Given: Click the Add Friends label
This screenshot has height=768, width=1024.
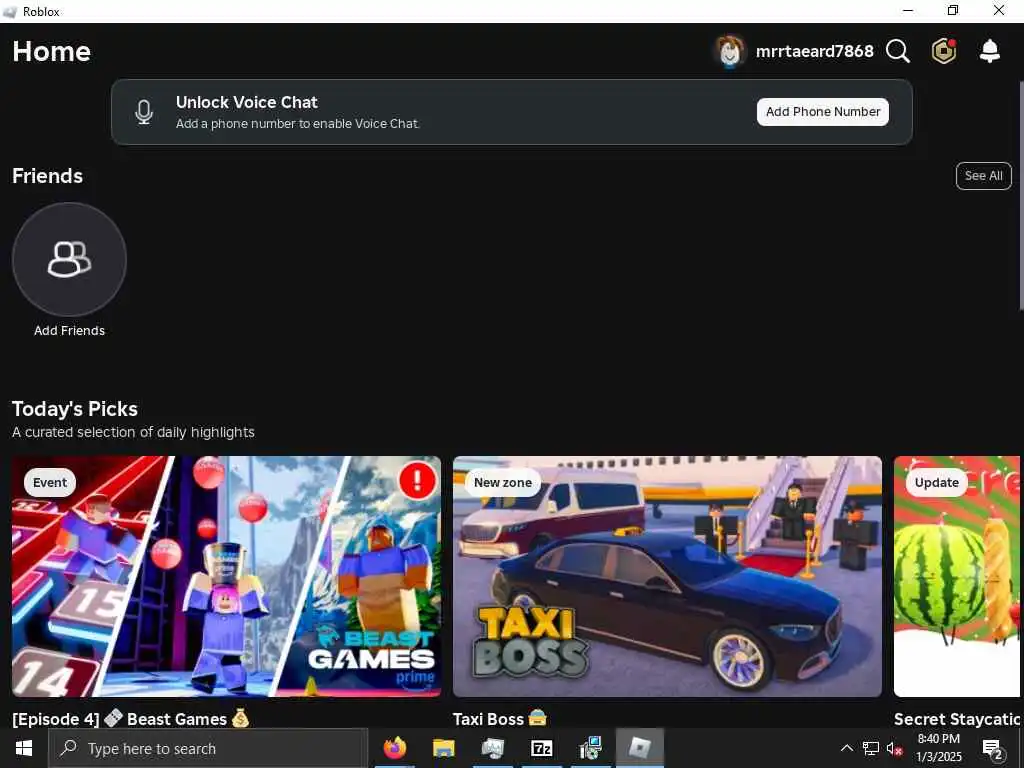Looking at the screenshot, I should [x=69, y=330].
